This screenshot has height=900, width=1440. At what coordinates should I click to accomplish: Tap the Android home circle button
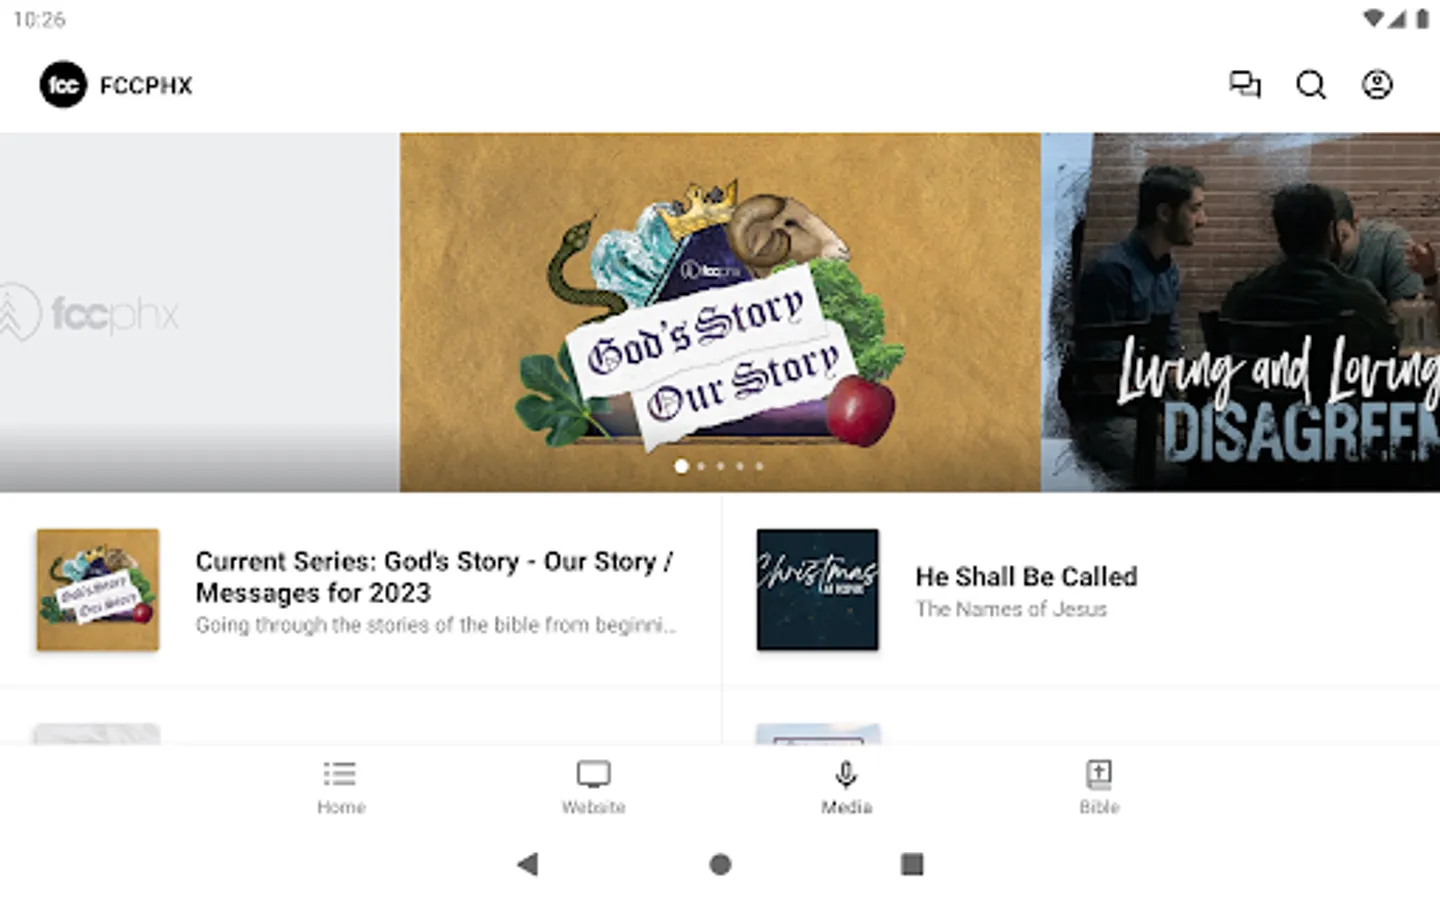720,864
